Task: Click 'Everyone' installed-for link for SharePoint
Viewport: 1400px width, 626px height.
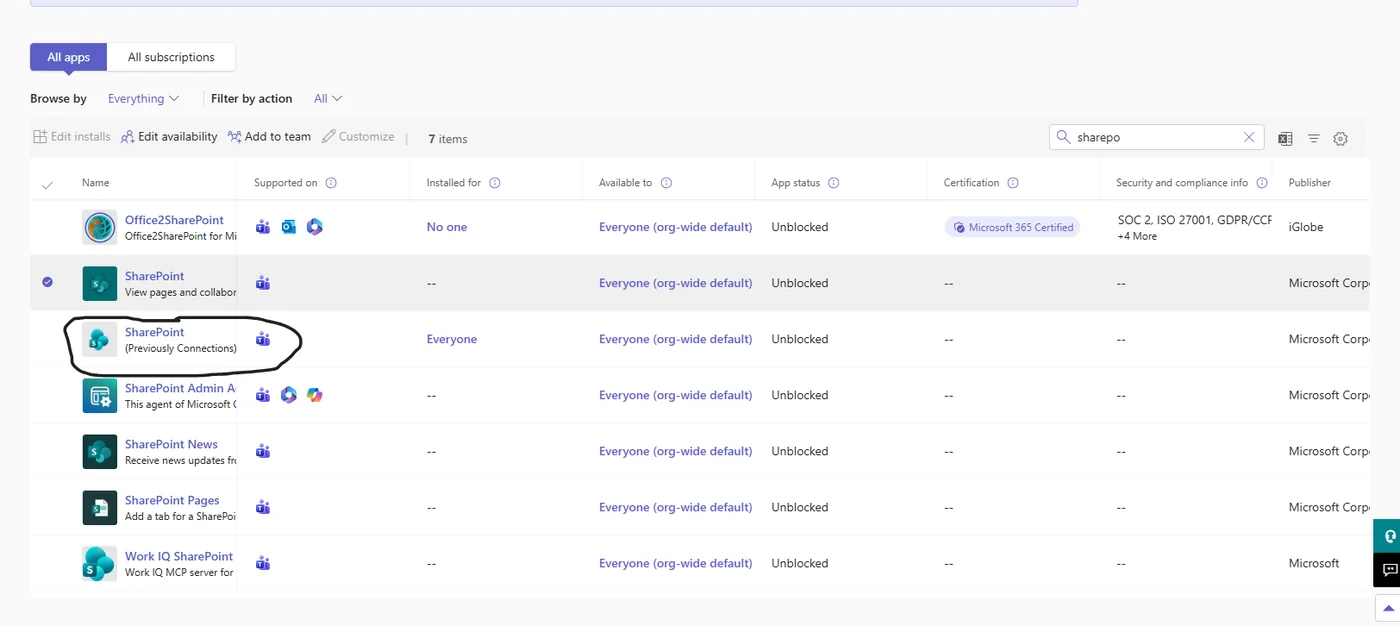Action: [452, 339]
